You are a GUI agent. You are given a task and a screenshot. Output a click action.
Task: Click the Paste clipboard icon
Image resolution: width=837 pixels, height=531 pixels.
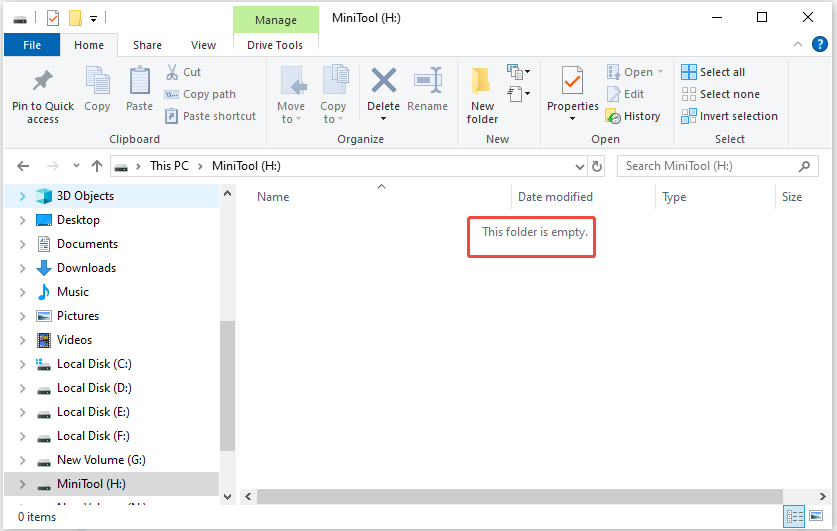coord(139,81)
